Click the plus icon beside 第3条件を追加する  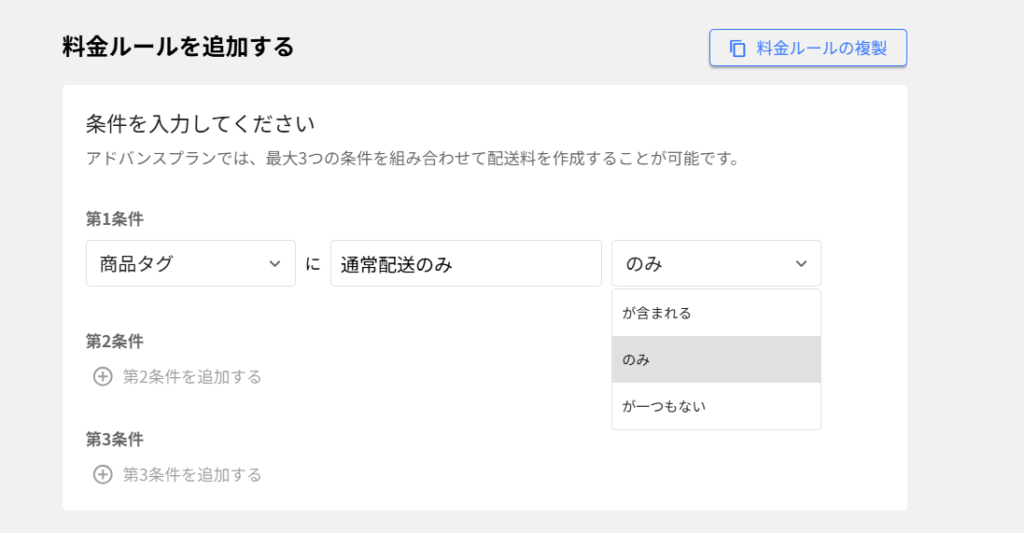coord(102,475)
